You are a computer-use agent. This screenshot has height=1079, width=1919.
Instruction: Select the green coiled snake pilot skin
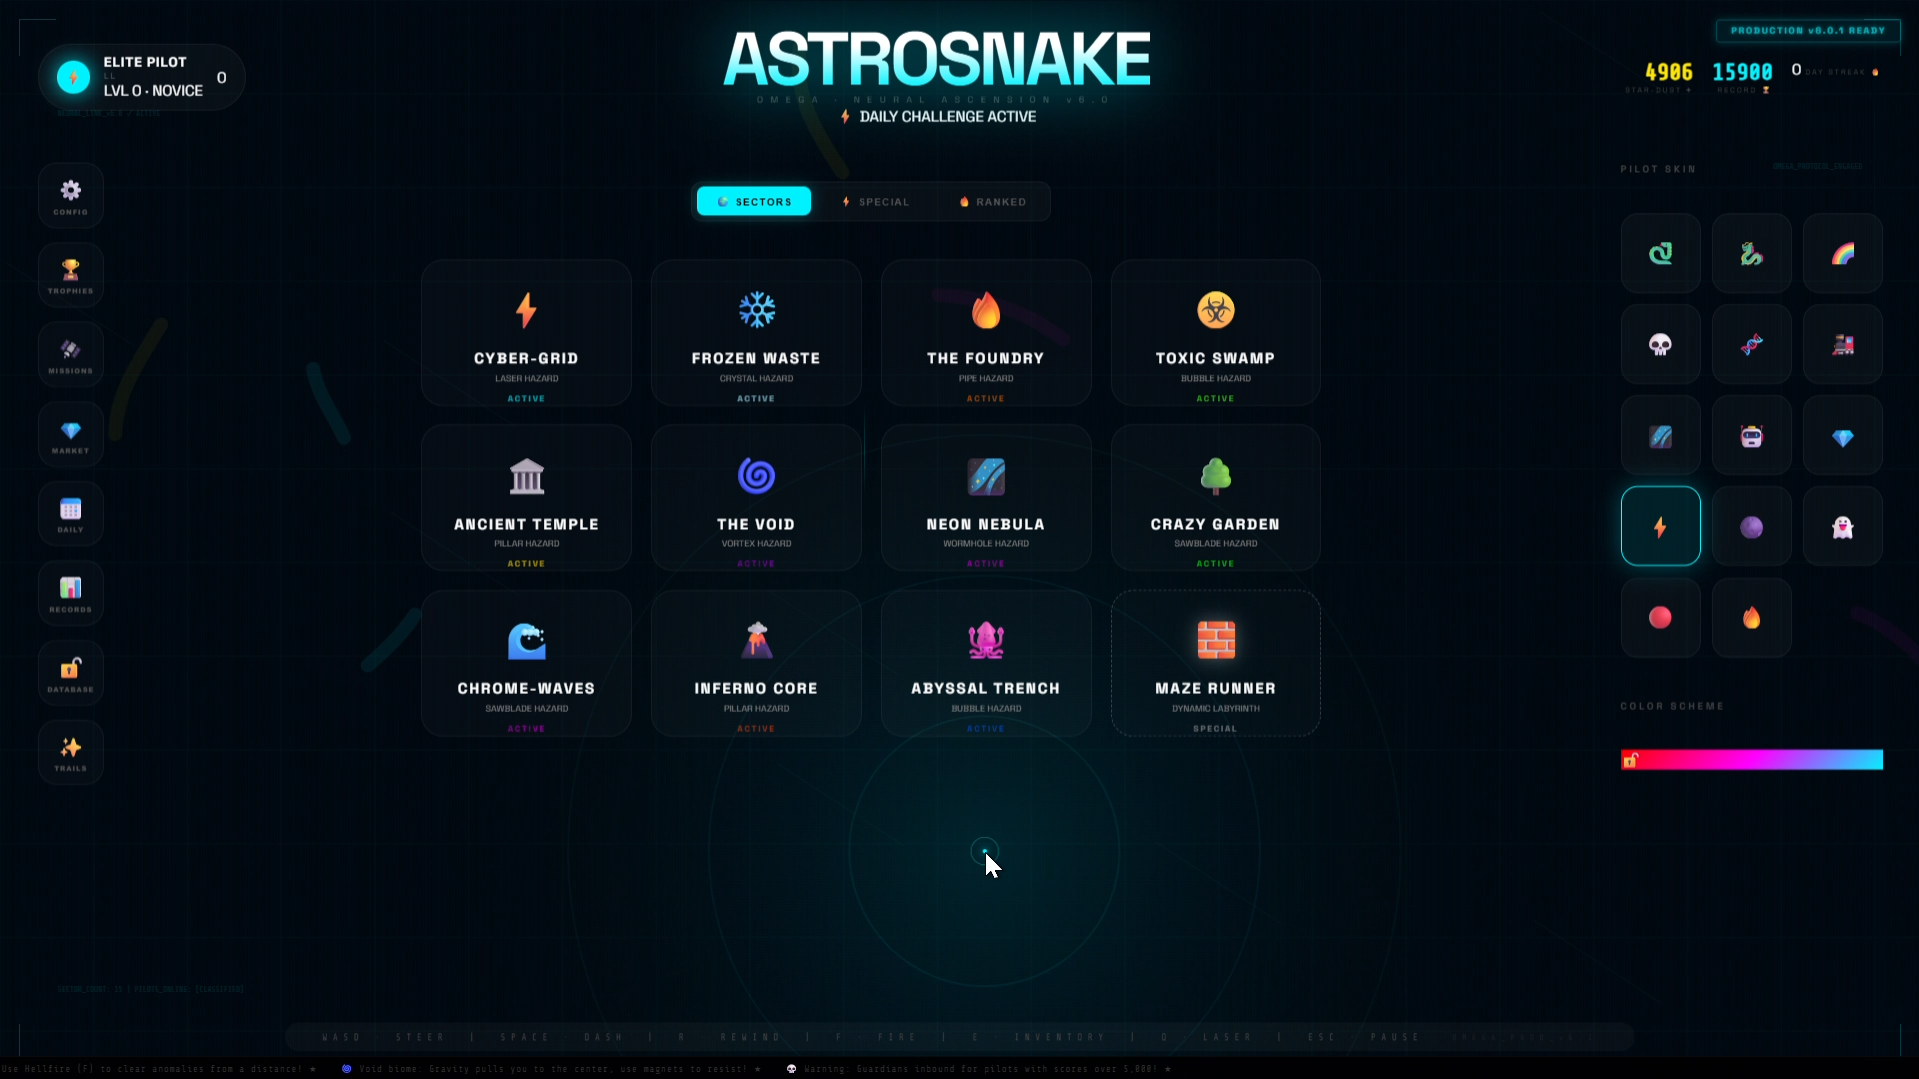pos(1660,254)
